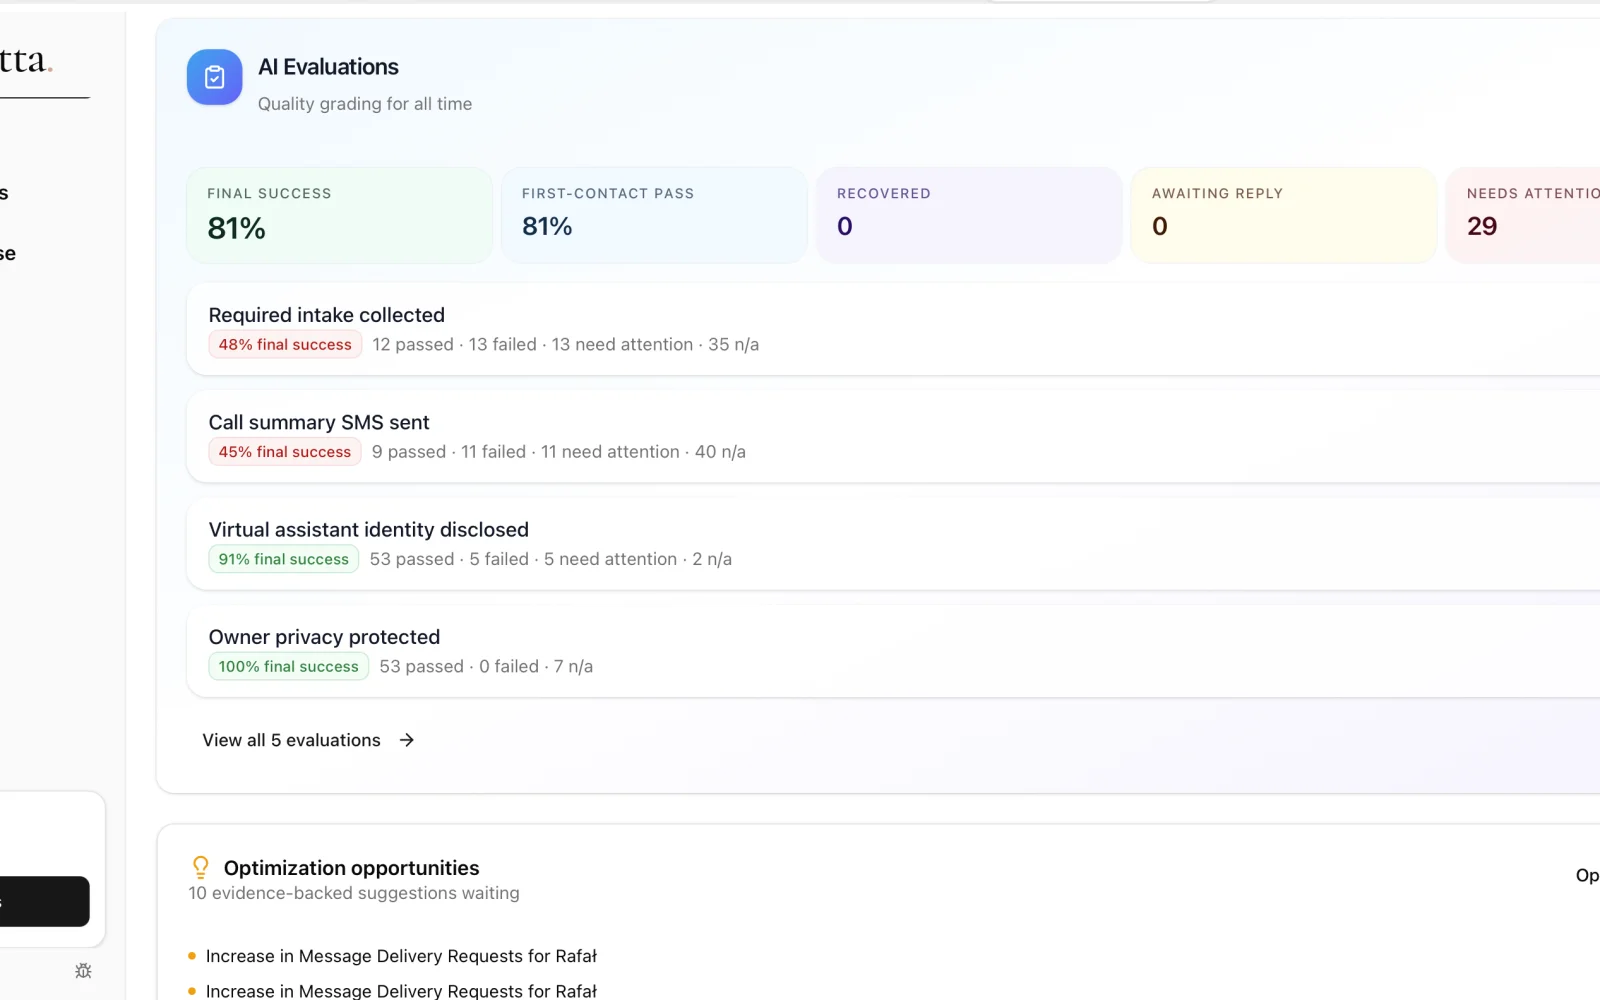This screenshot has height=1000, width=1600.
Task: Click the 91% final success badge
Action: (x=284, y=559)
